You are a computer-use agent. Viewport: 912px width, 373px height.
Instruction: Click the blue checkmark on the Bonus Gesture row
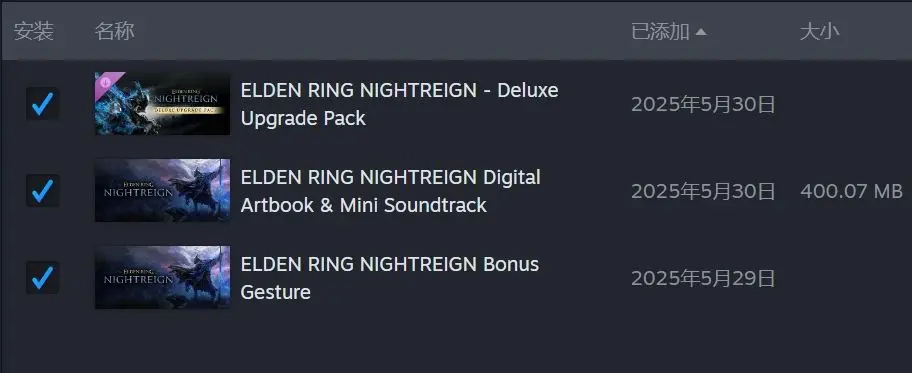[42, 277]
